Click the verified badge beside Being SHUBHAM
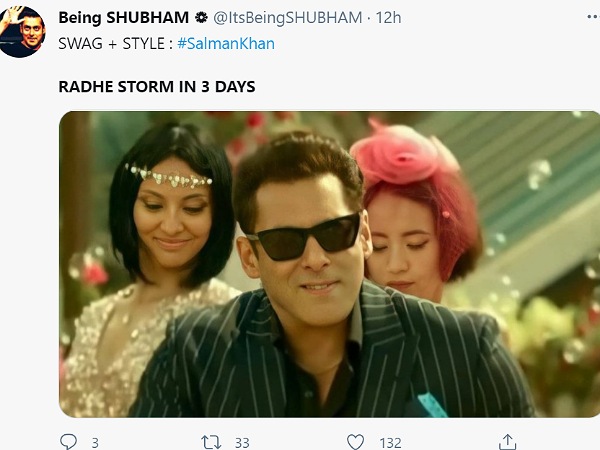The height and width of the screenshot is (450, 600). [172, 19]
